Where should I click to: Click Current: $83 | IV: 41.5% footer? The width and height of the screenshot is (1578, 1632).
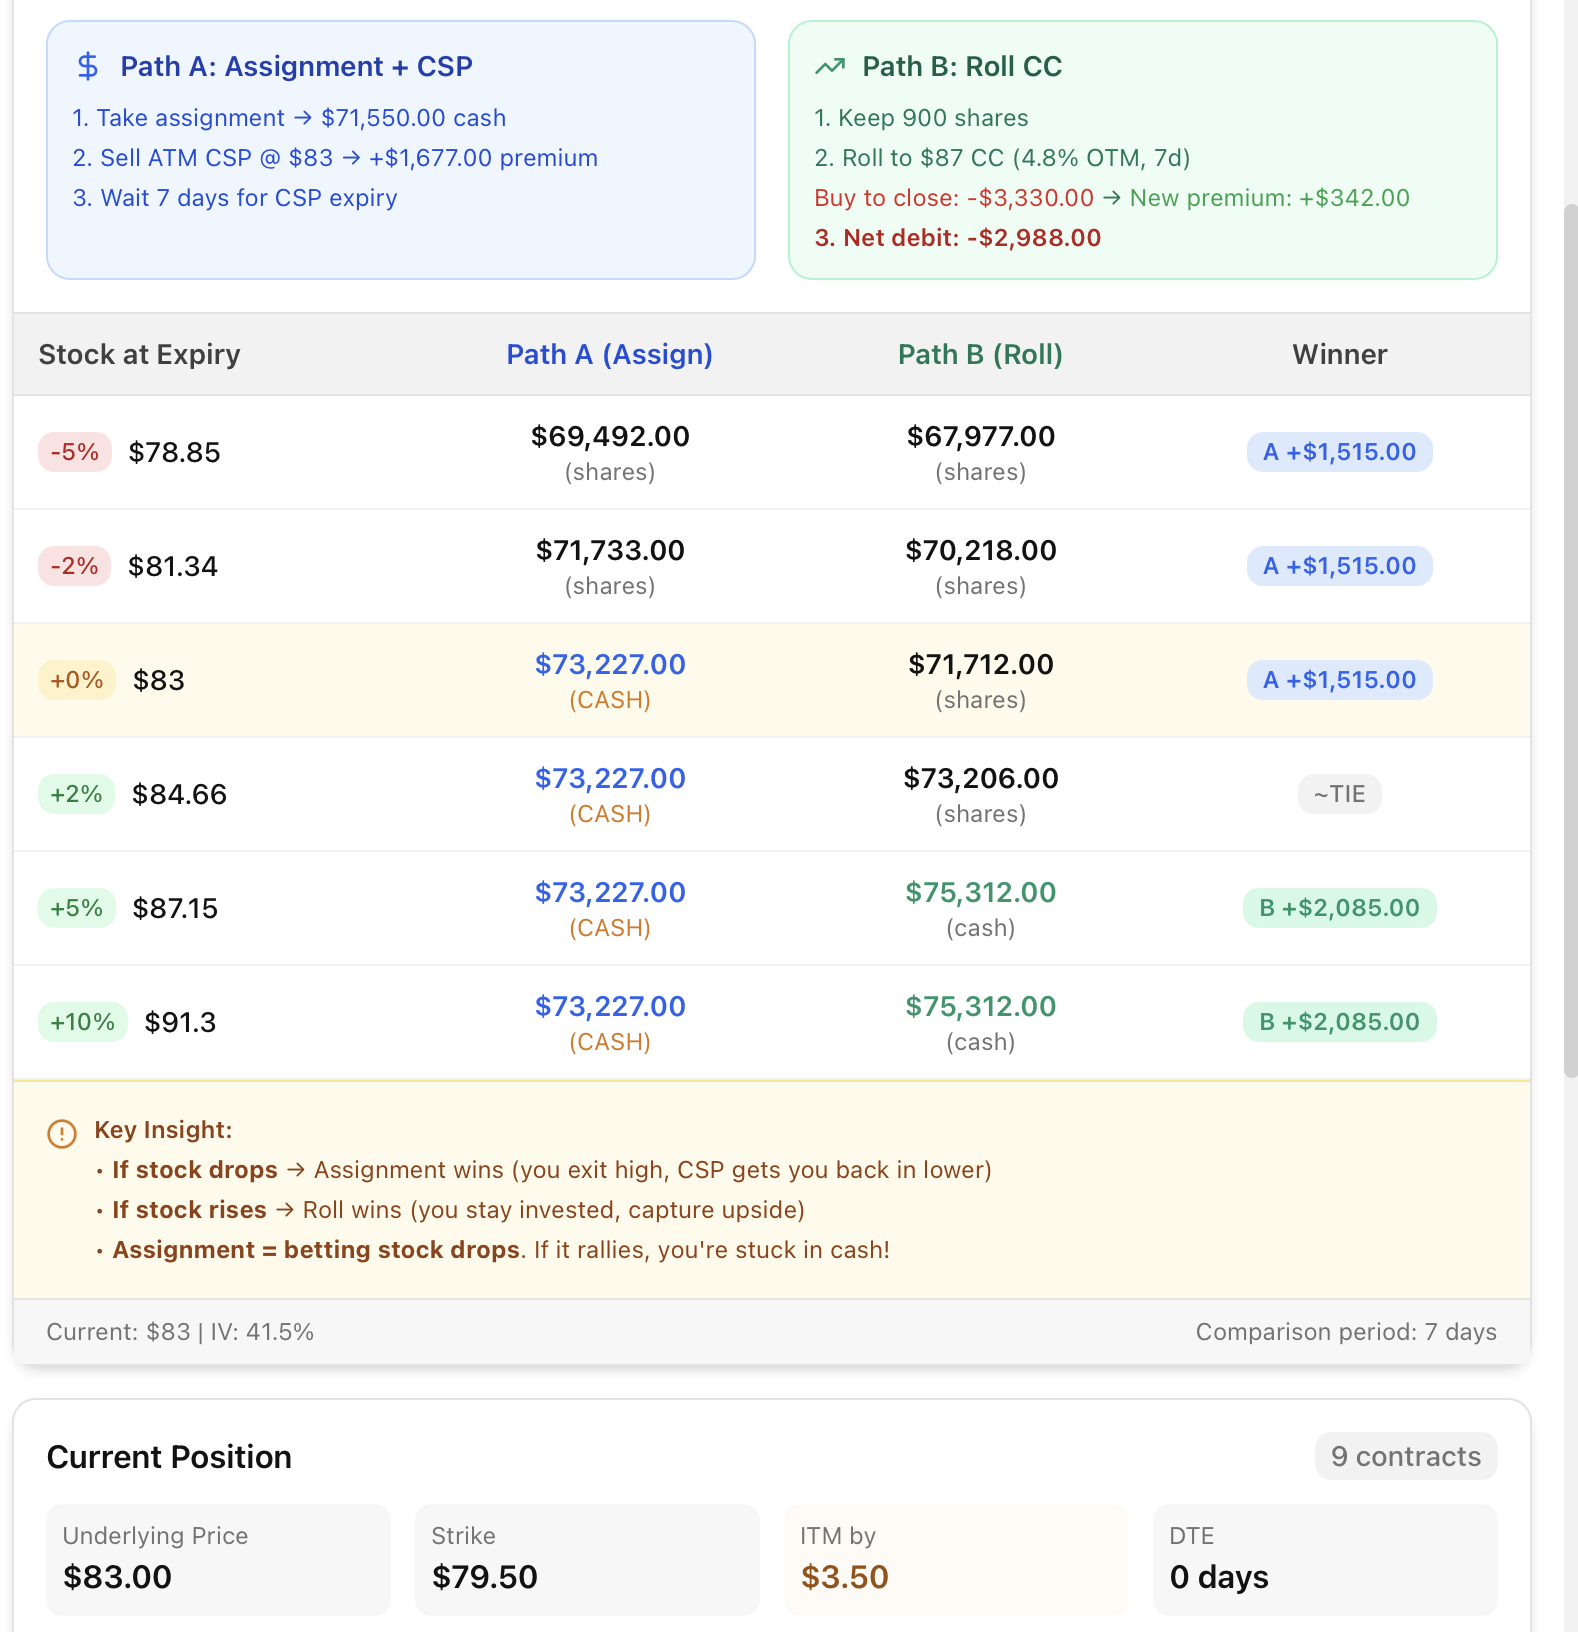pos(180,1332)
